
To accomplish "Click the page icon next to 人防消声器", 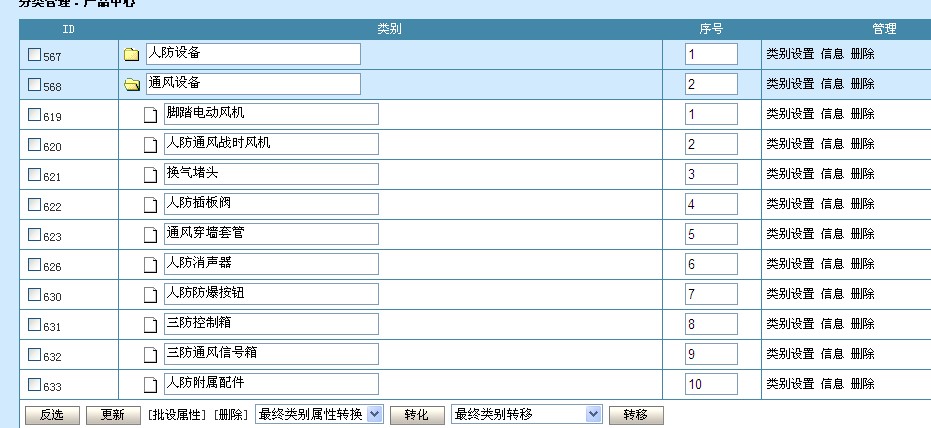I will pyautogui.click(x=151, y=265).
